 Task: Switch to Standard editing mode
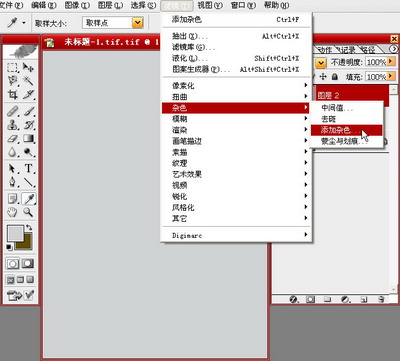click(x=13, y=264)
